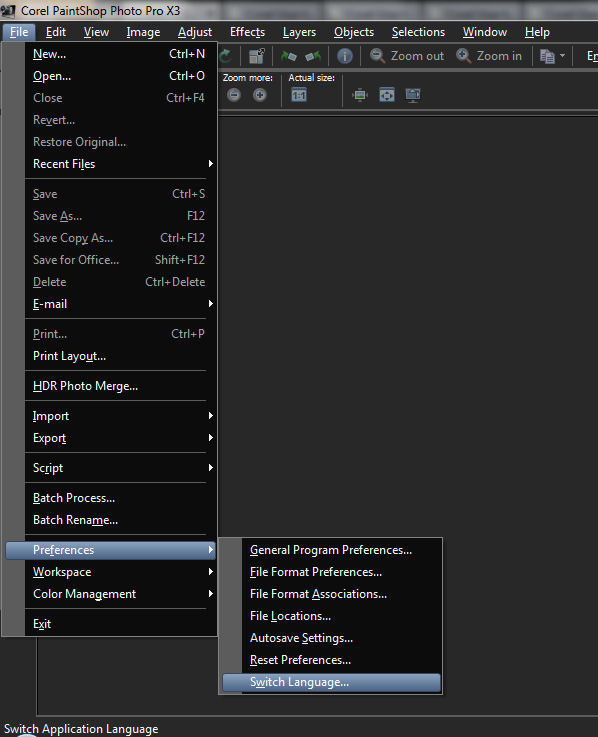Expand the Import submenu
The height and width of the screenshot is (737, 598).
[x=121, y=416]
